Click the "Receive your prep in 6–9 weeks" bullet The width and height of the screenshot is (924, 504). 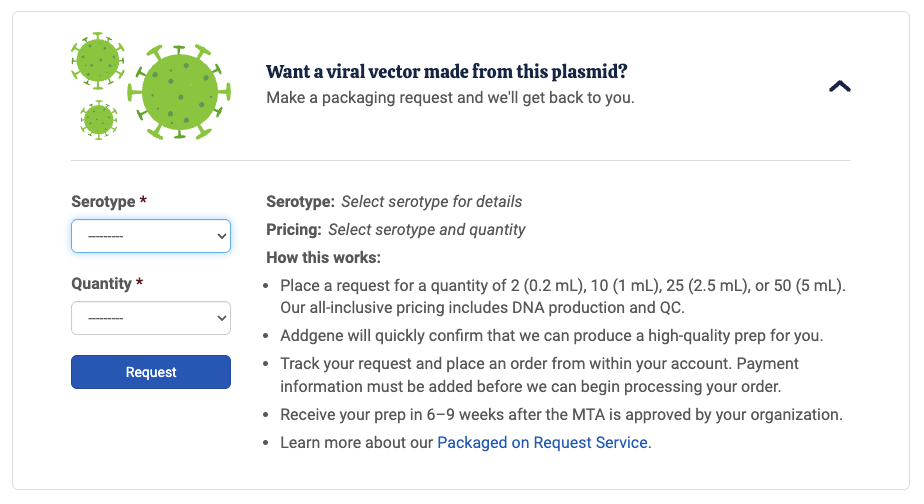click(561, 414)
